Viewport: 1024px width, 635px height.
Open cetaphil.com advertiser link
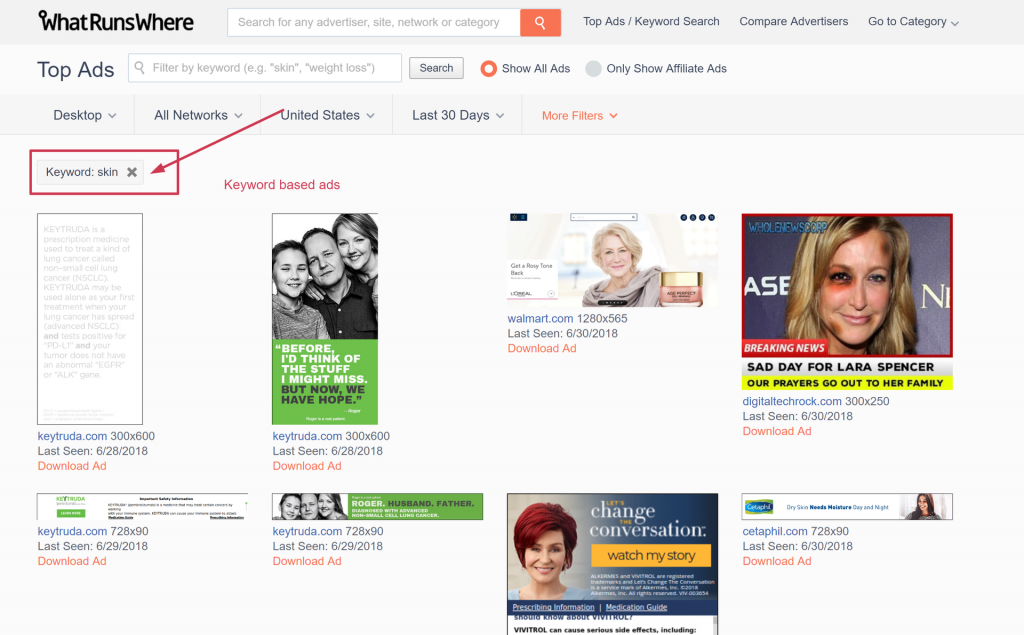pyautogui.click(x=775, y=532)
